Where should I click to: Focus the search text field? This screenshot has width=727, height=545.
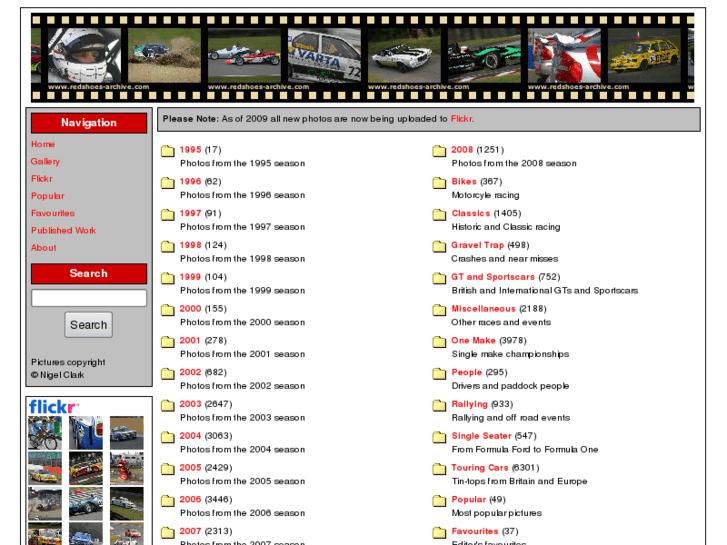pyautogui.click(x=89, y=298)
